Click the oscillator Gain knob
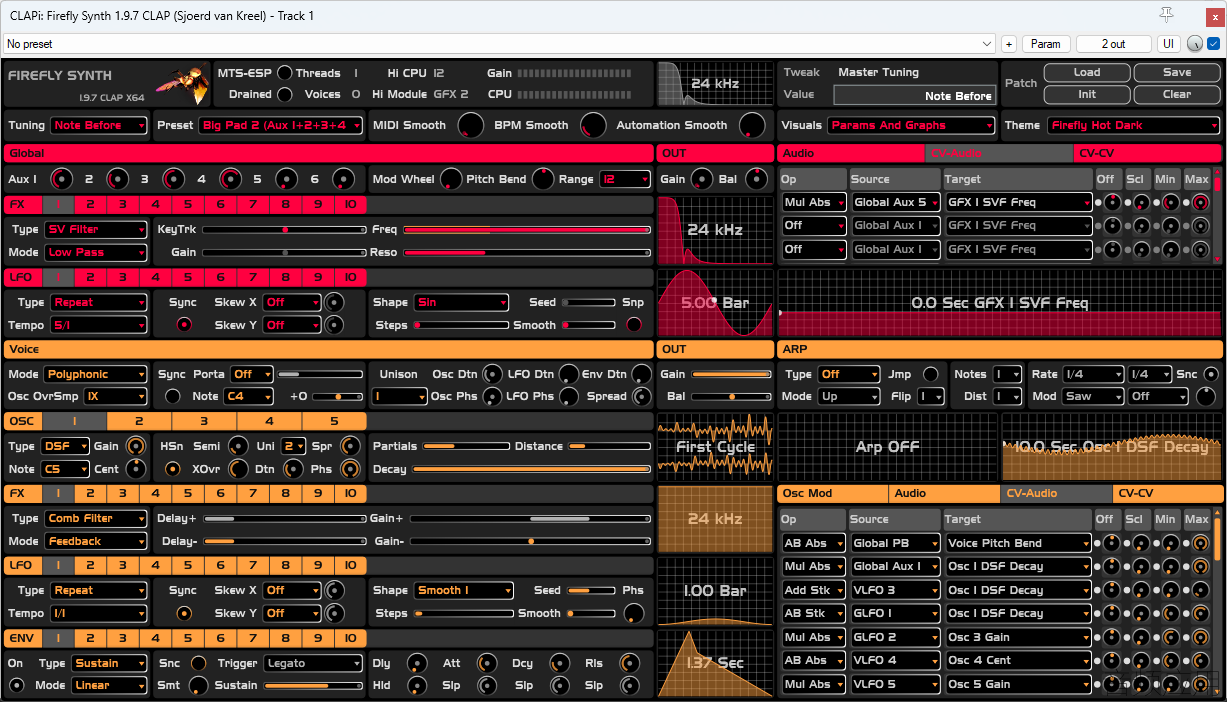Image resolution: width=1227 pixels, height=702 pixels. coord(135,446)
